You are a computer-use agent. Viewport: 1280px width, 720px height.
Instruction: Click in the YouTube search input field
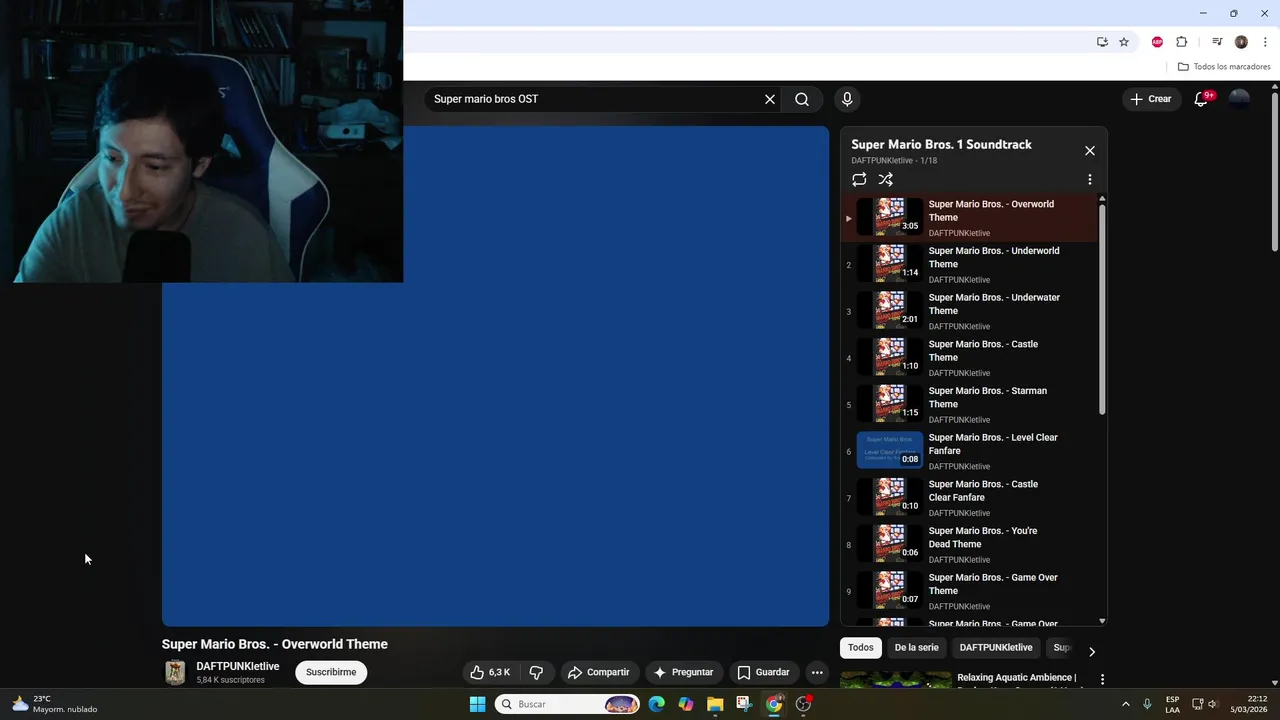tap(595, 99)
